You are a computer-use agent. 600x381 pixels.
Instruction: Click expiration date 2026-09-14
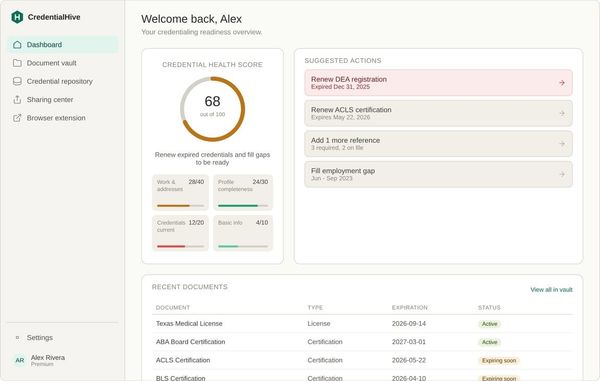coord(409,324)
